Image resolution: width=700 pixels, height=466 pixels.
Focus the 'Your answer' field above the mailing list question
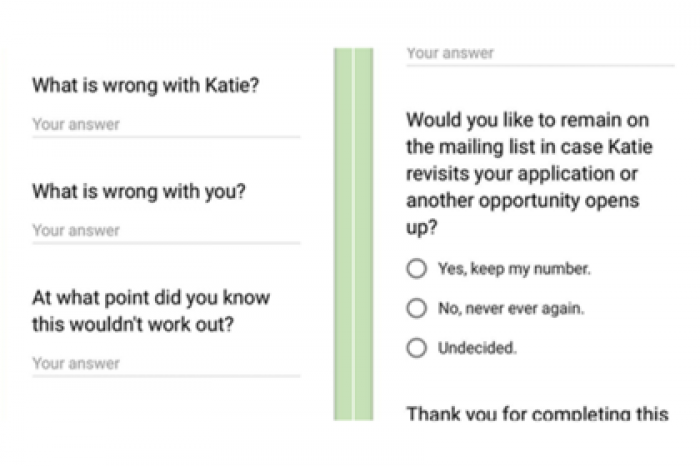[x=540, y=54]
